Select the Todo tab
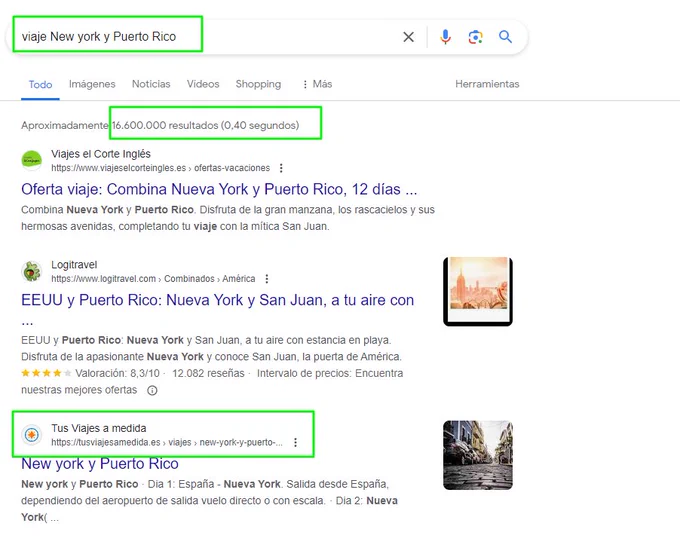Screen dimensions: 680x554 coord(40,84)
